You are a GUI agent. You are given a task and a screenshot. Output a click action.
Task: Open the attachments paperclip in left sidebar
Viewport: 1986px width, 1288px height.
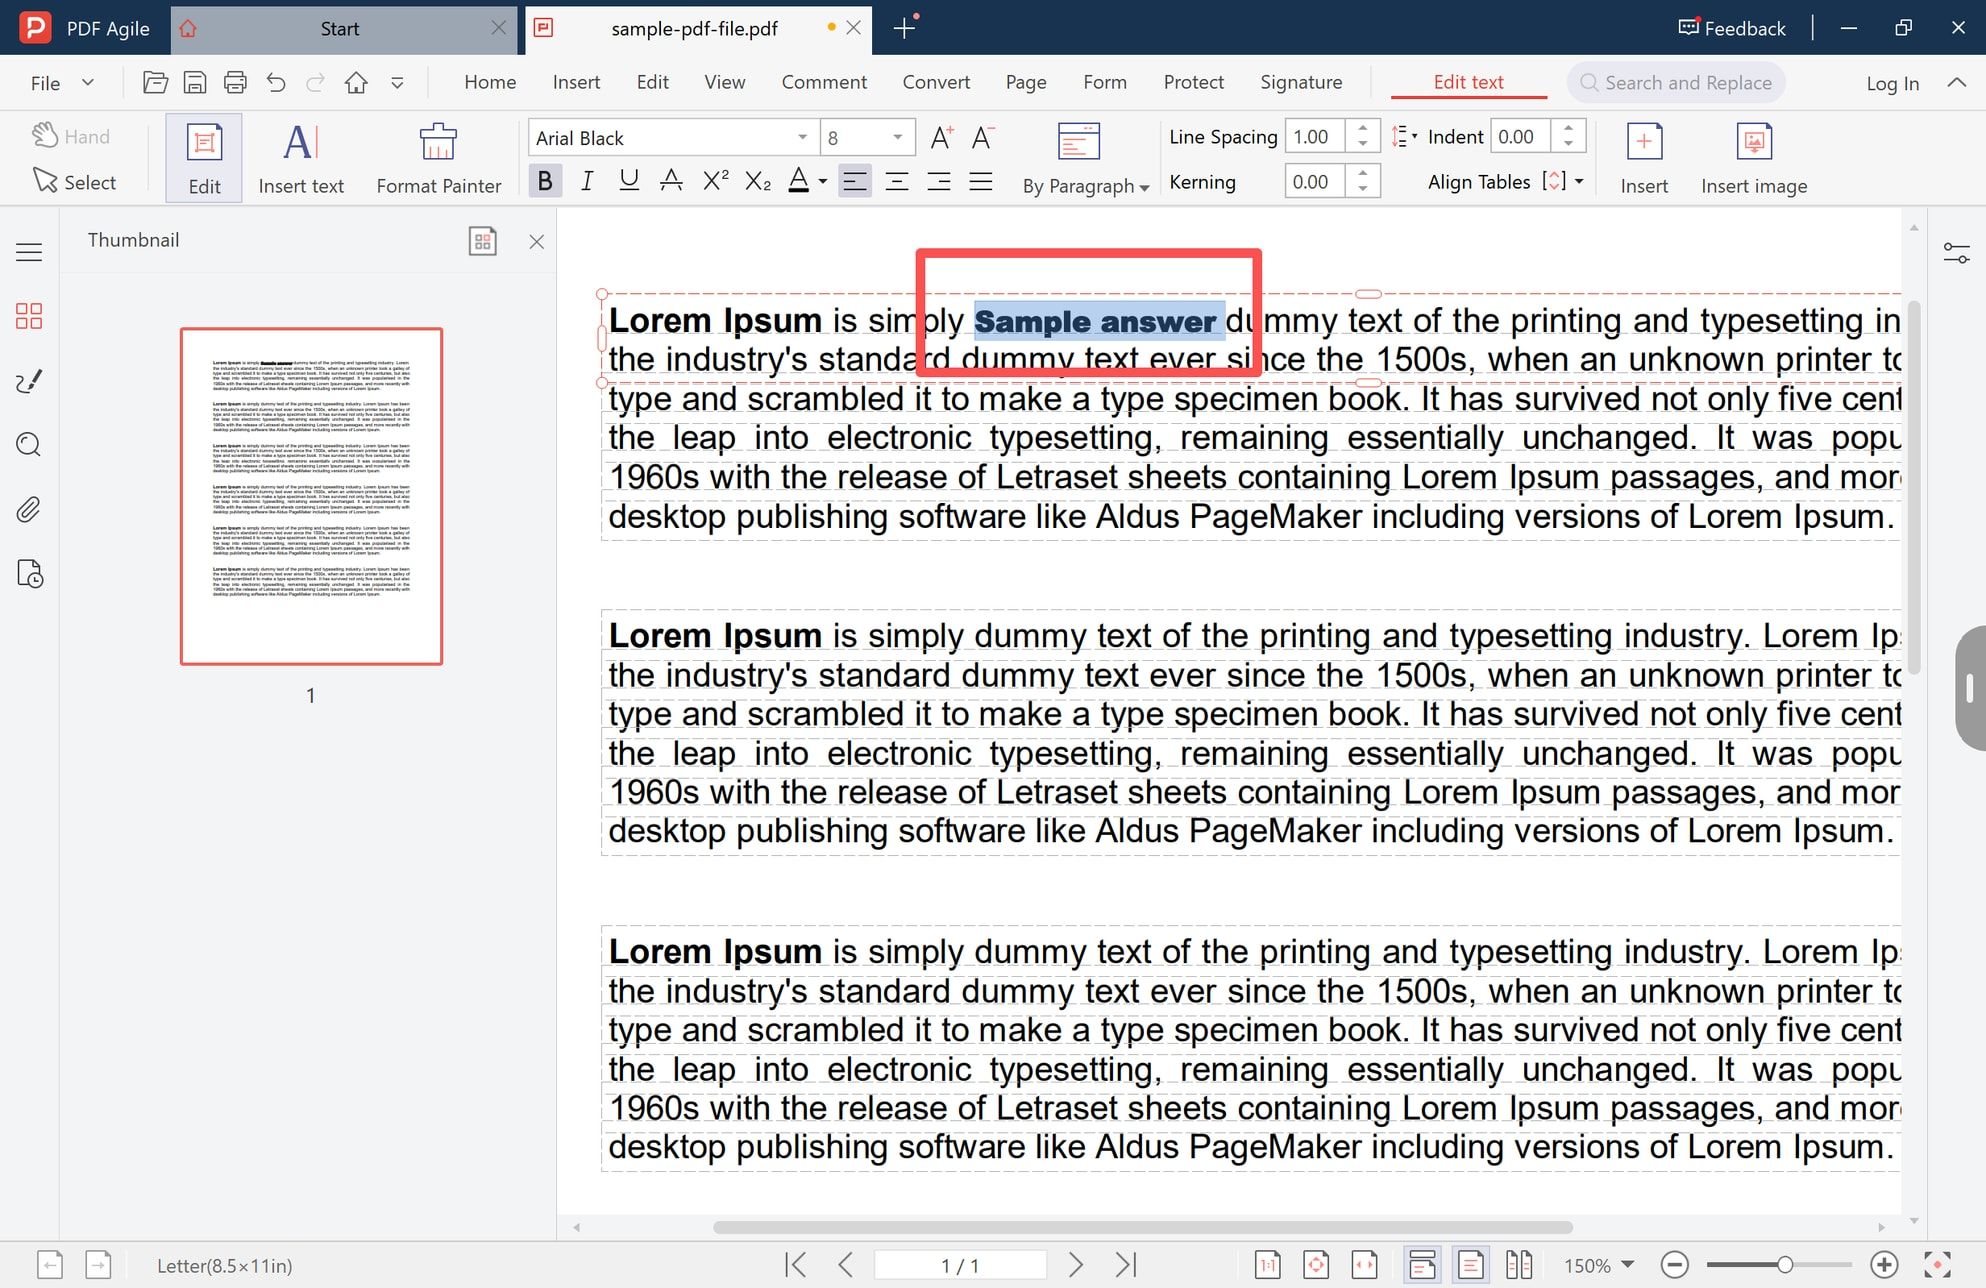click(29, 510)
